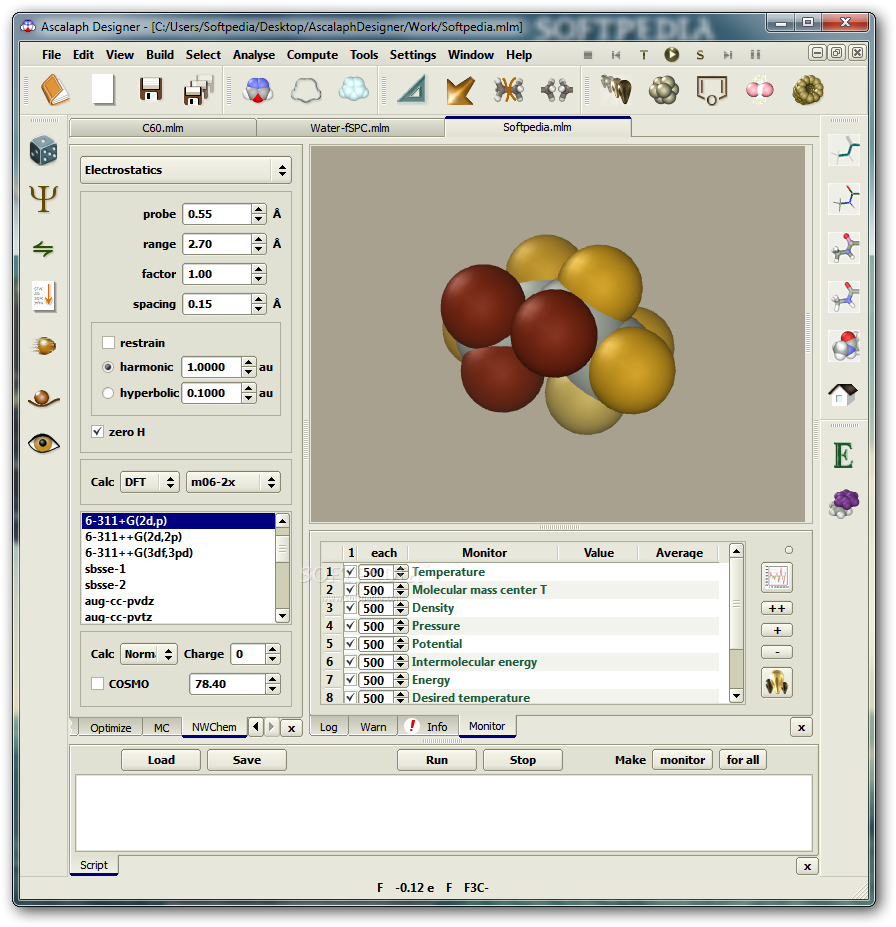Click the monitor button next to Make

[682, 760]
